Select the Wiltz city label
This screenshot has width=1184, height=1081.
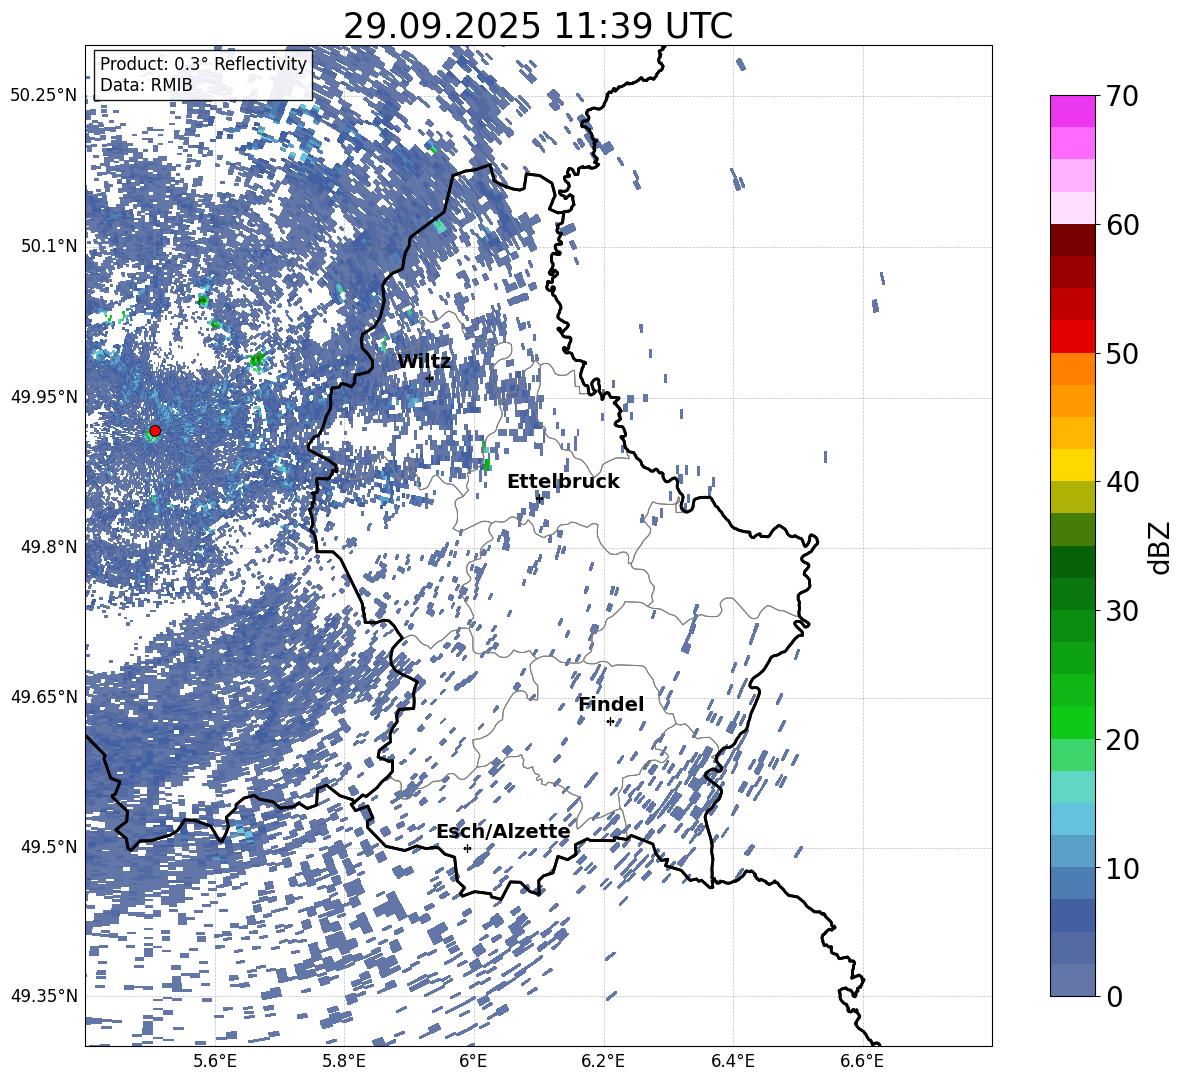[424, 362]
